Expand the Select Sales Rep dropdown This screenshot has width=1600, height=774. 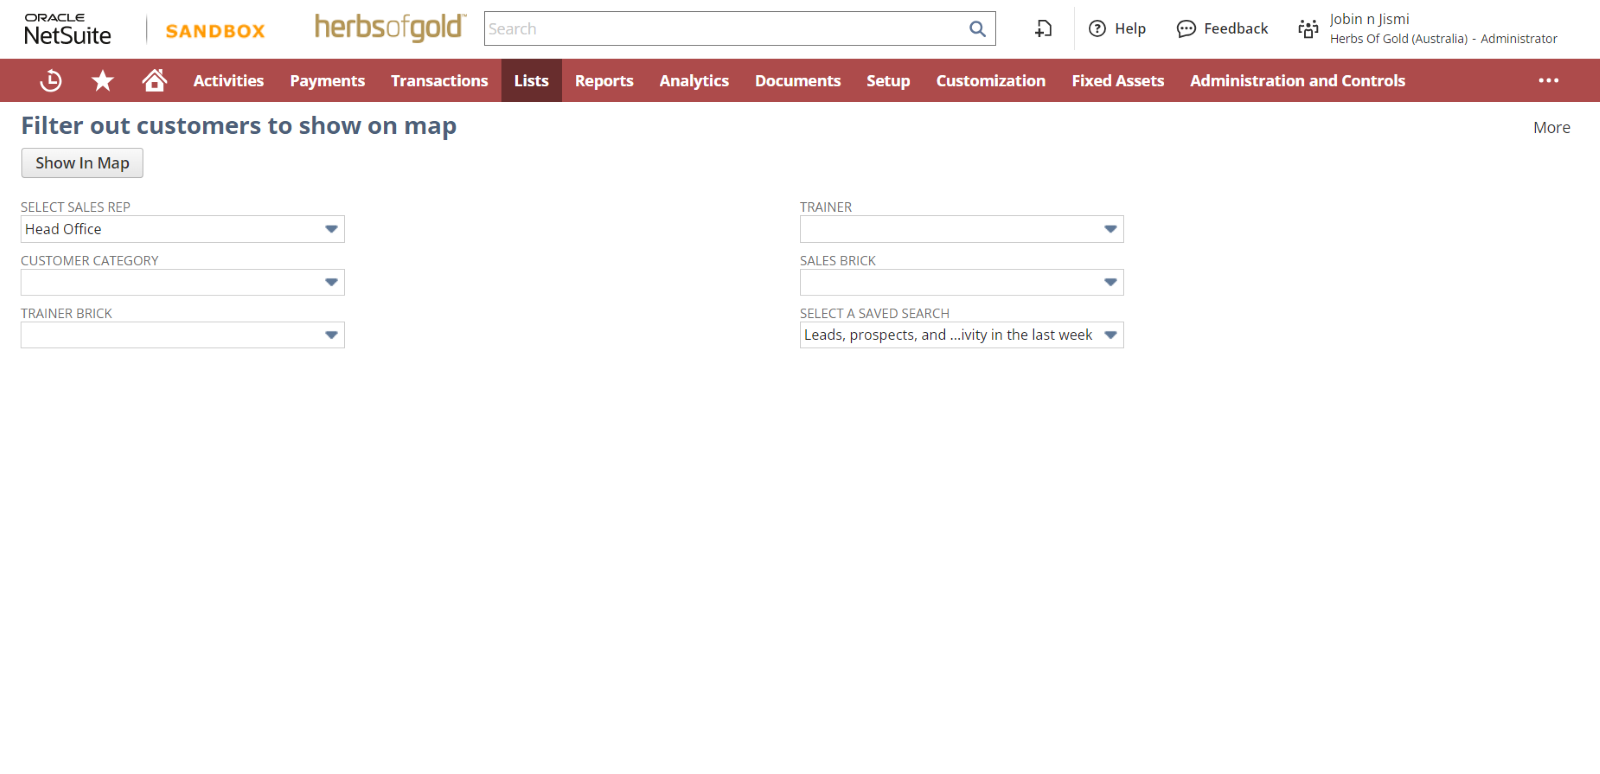(331, 229)
